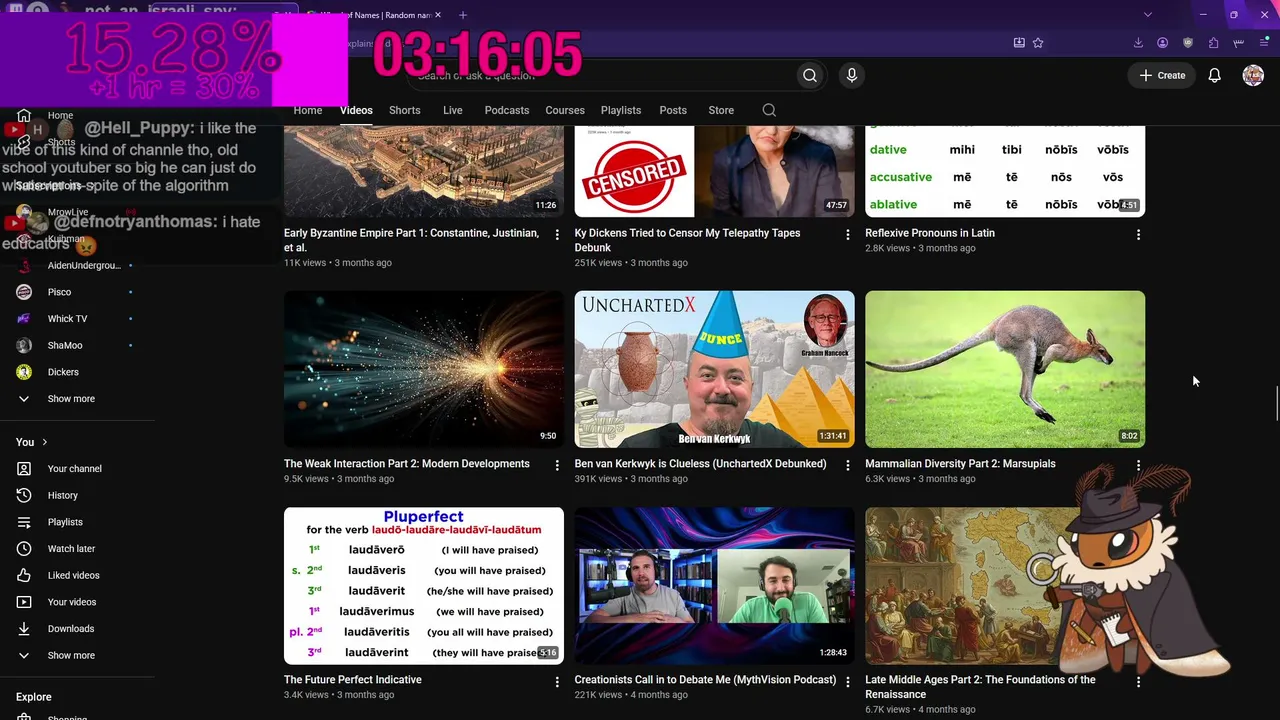The height and width of the screenshot is (720, 1280).
Task: Open the channel's Store tab
Action: pos(721,110)
